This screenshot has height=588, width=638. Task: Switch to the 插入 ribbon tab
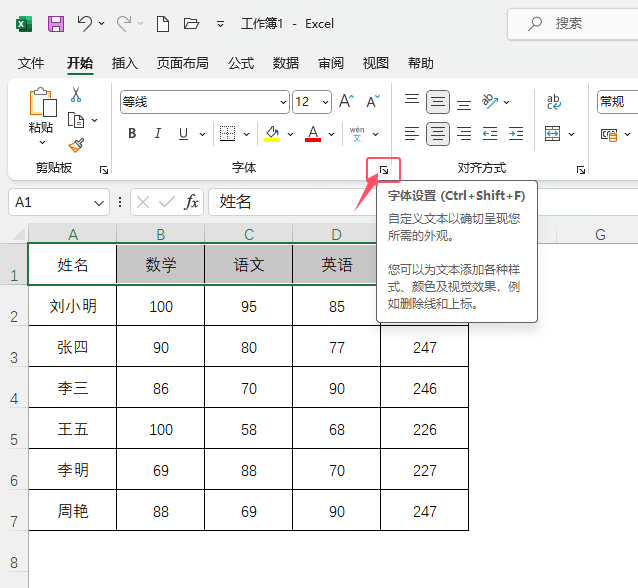pos(125,63)
